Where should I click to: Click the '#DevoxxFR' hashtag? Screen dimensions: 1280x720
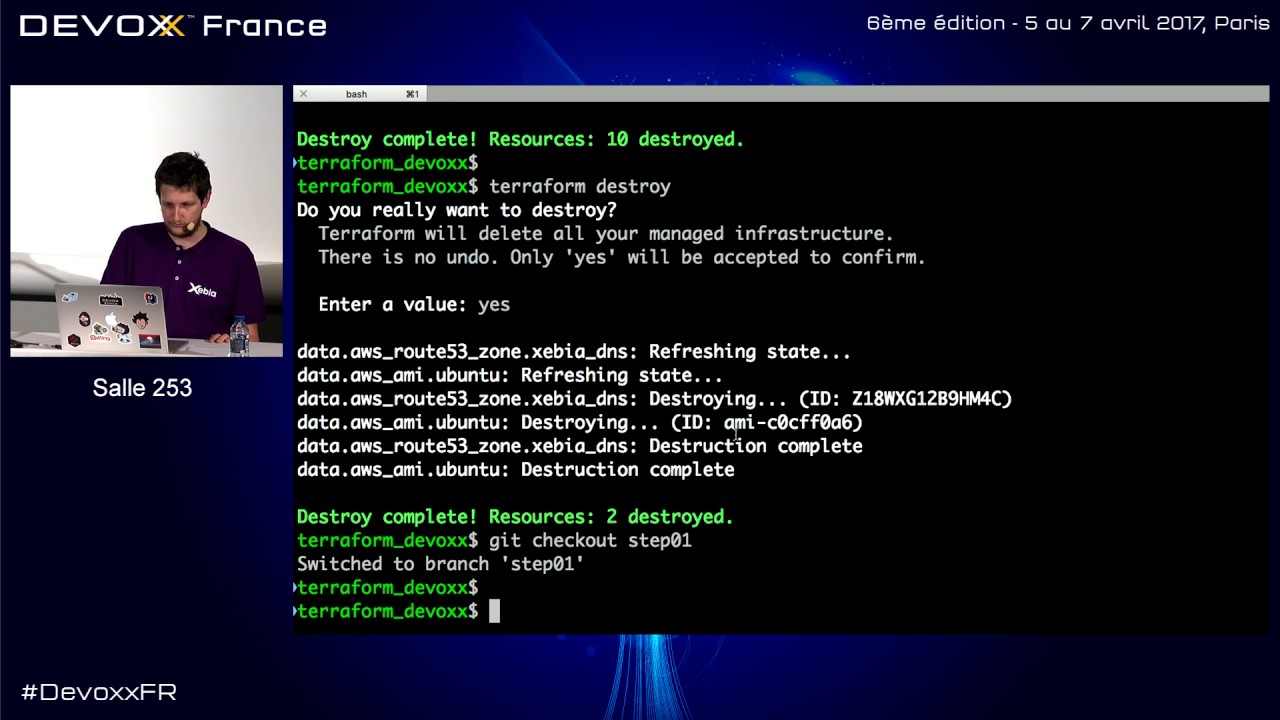(x=99, y=692)
